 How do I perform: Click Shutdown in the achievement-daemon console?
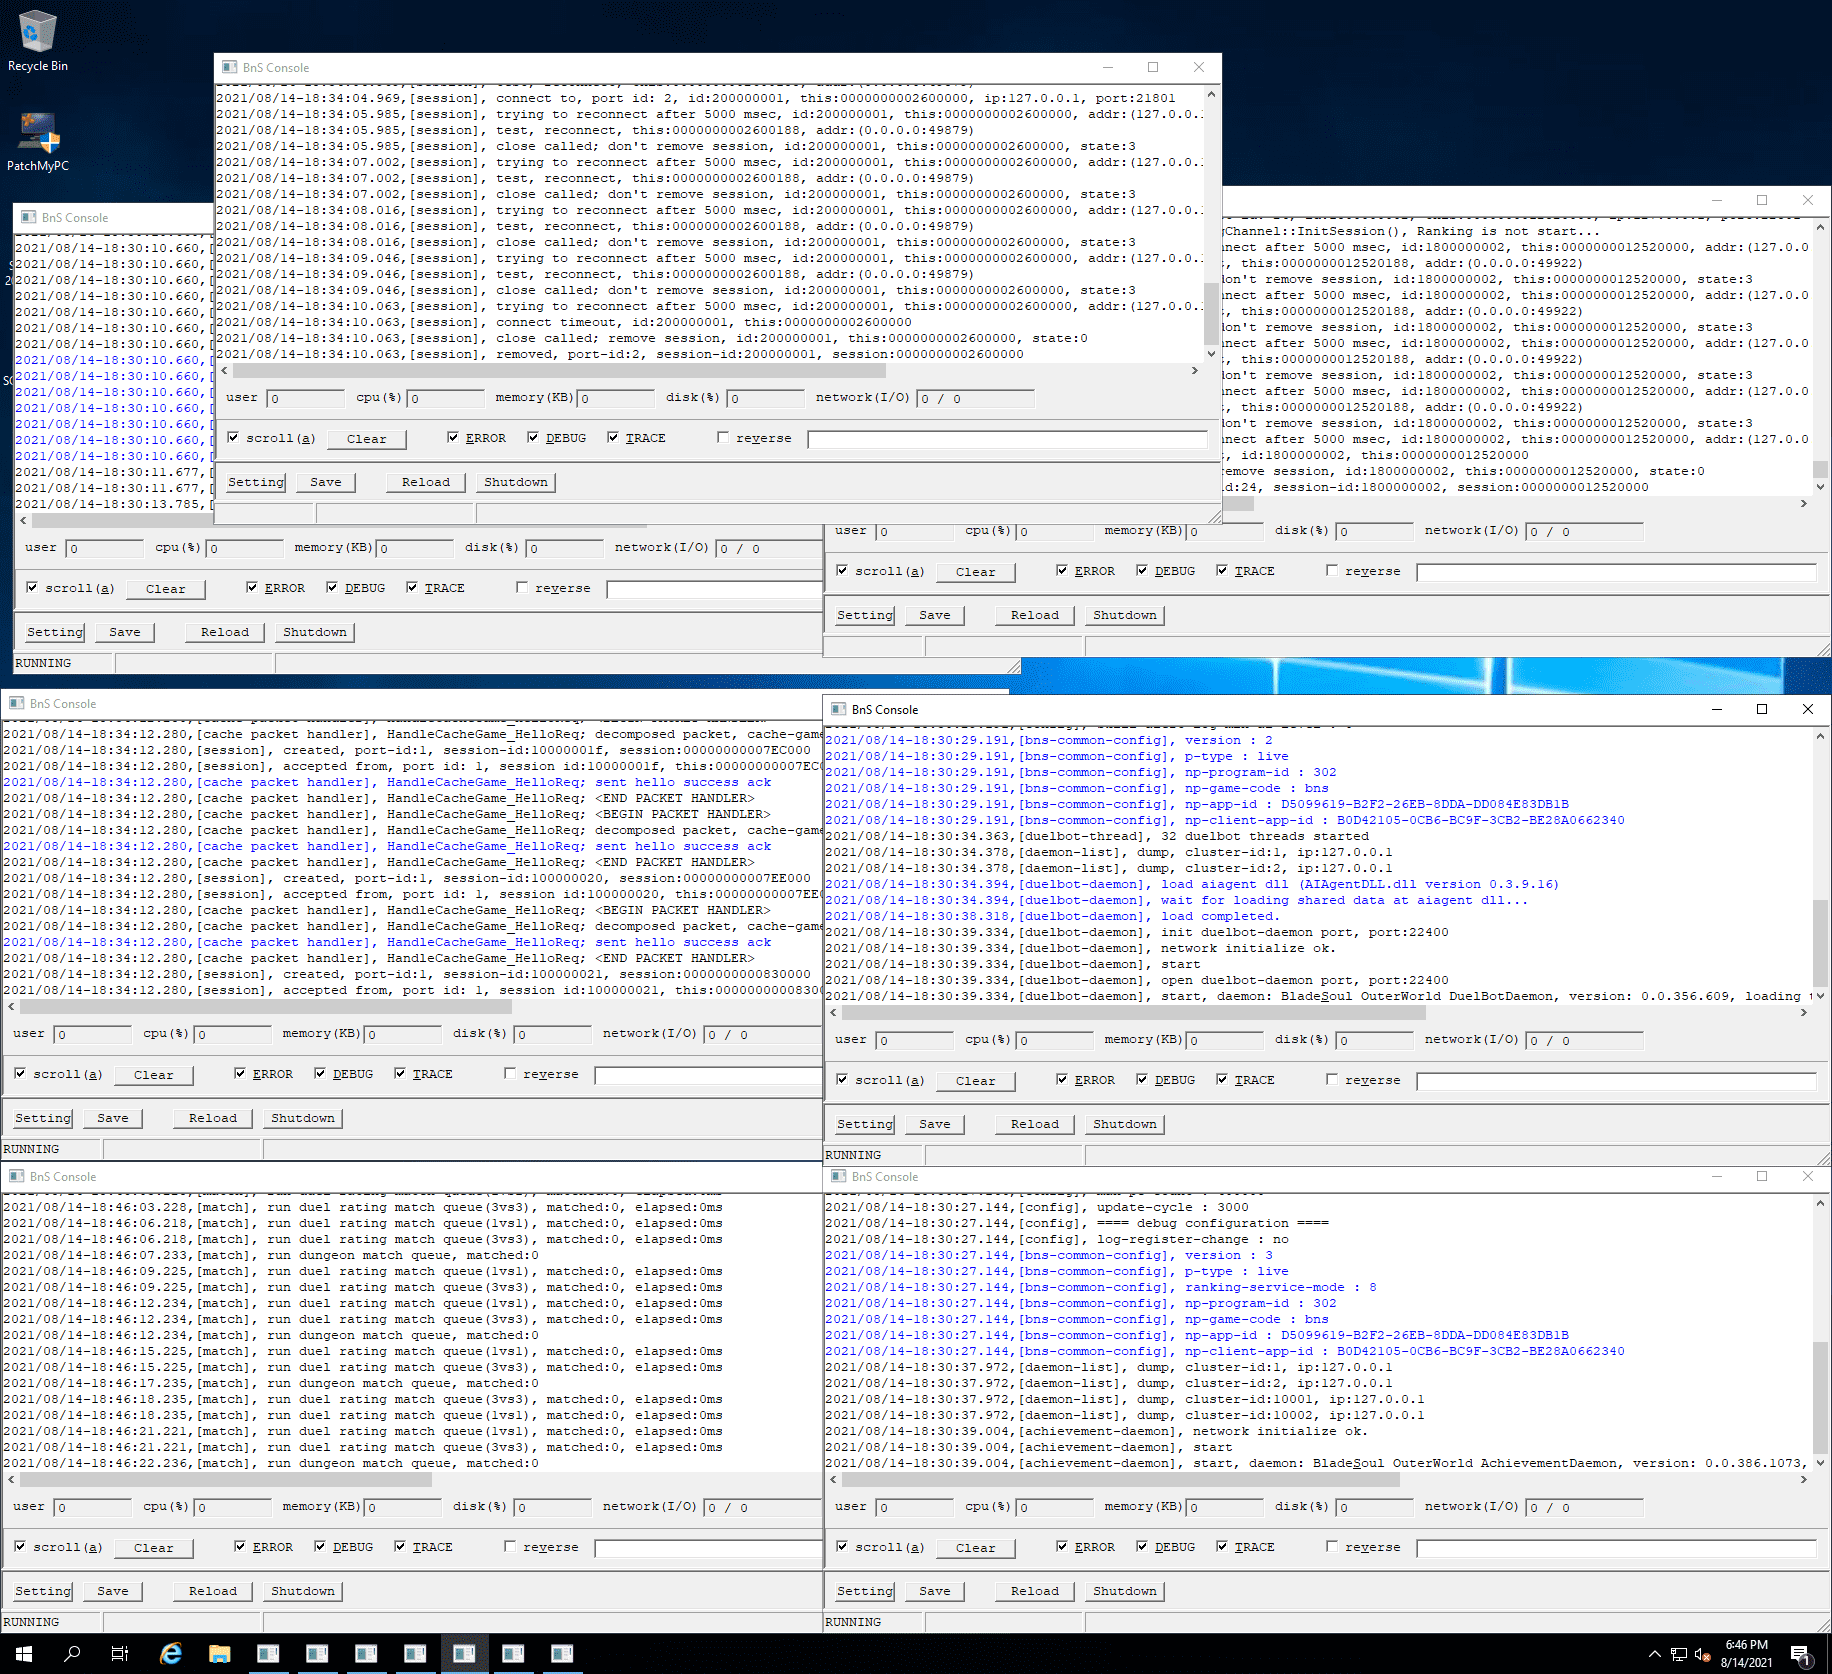(x=1125, y=1591)
